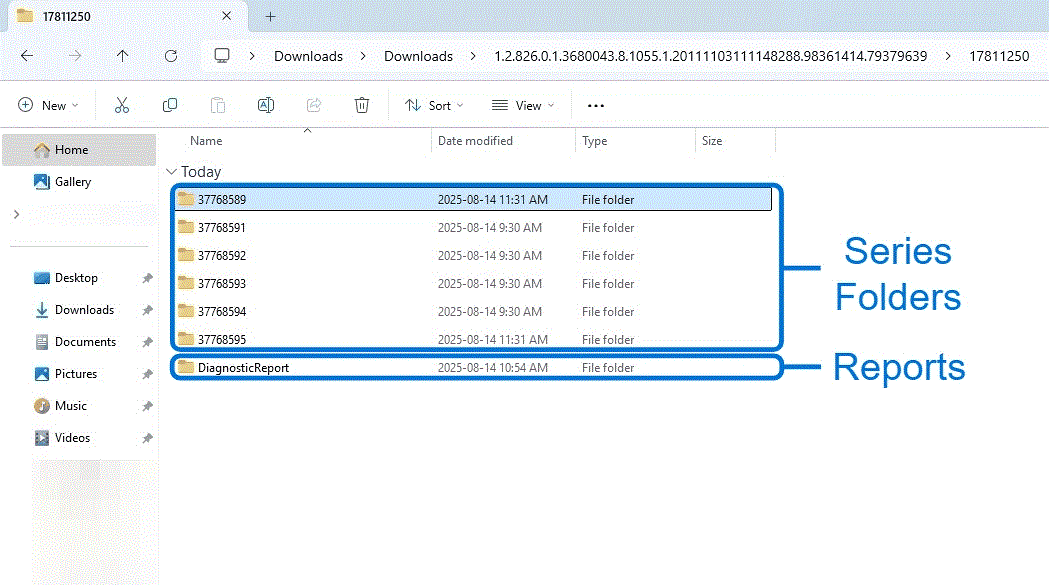Viewport: 1049px width, 585px height.
Task: Click the Back navigation arrow
Action: (27, 56)
